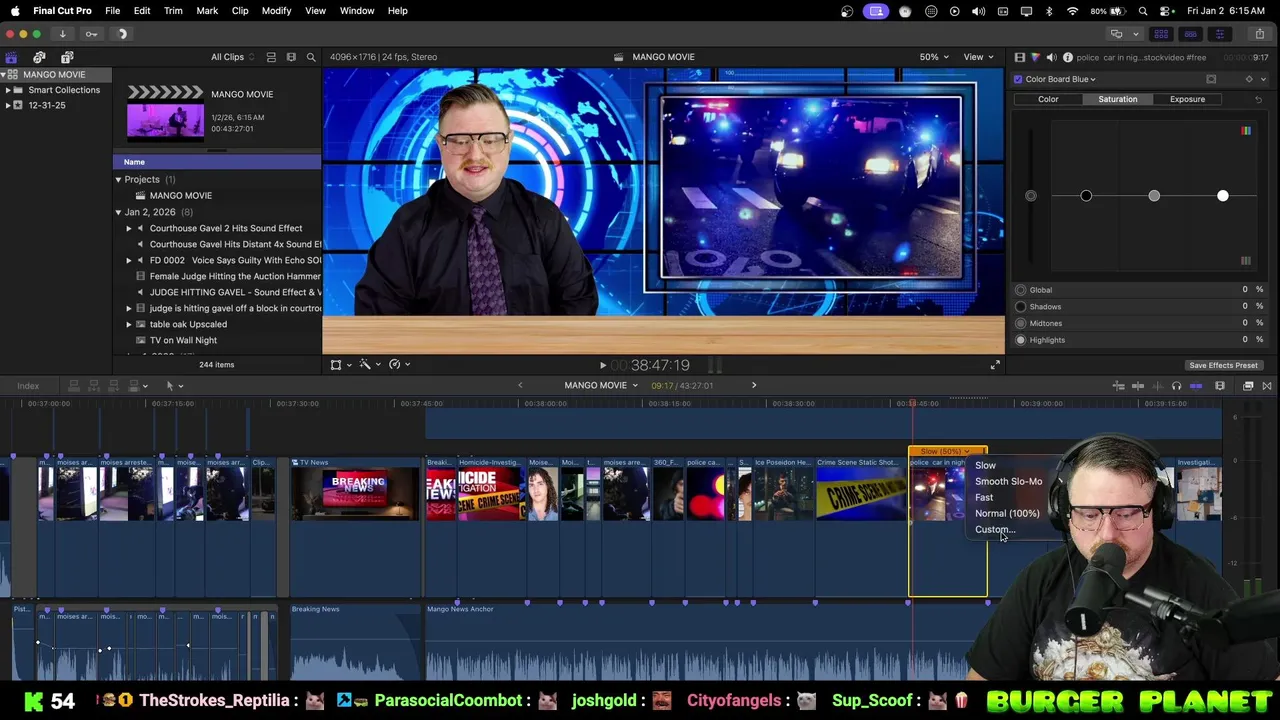Click the color mask icon in inspector
Viewport: 1280px width, 720px height.
tap(1211, 79)
